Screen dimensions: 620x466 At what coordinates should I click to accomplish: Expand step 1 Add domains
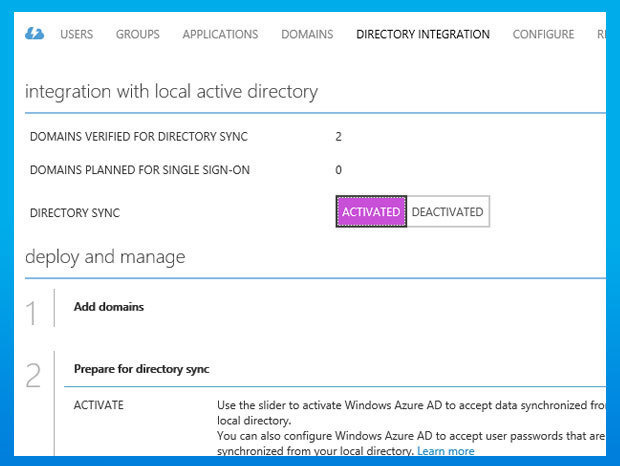[109, 307]
